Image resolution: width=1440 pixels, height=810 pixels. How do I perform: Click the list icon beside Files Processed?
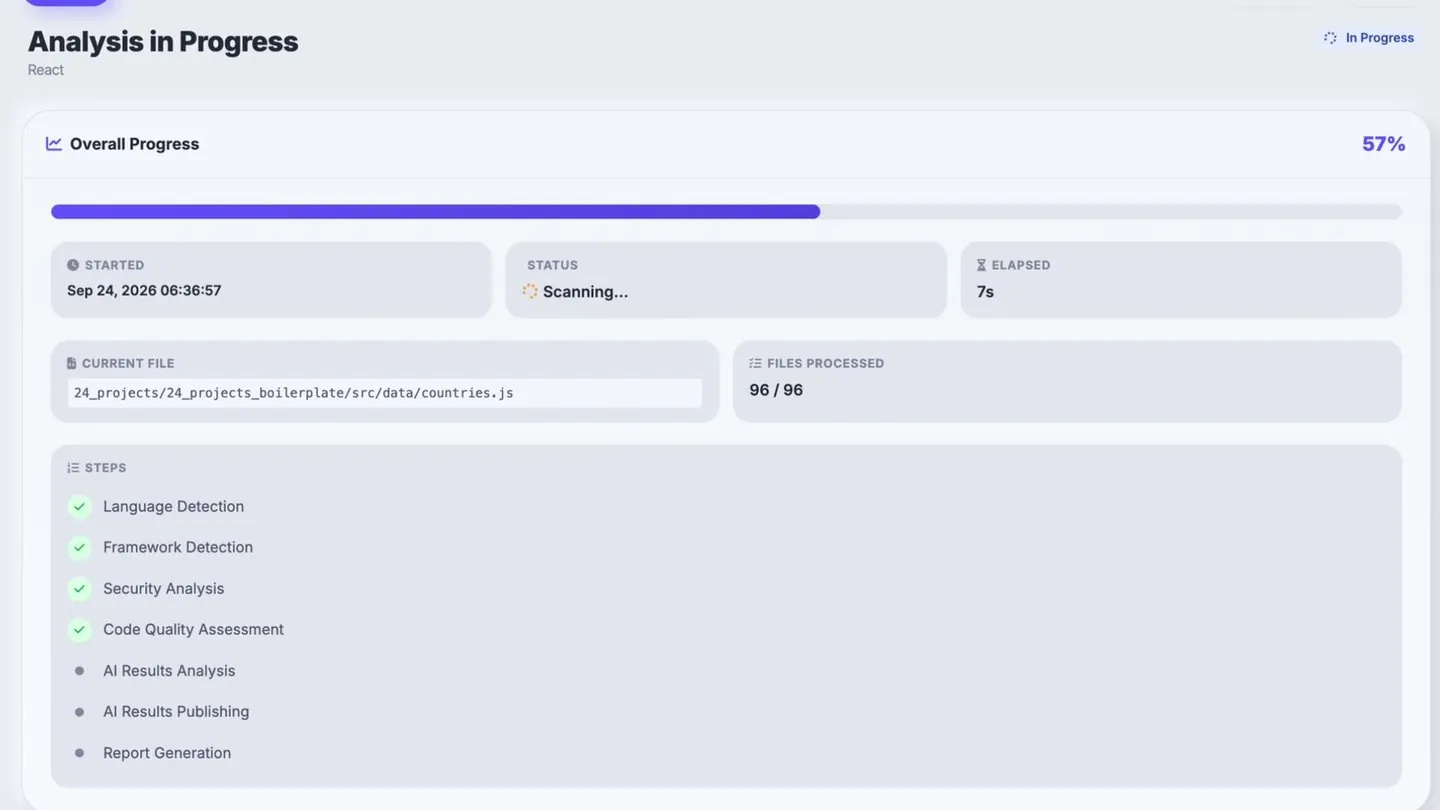(x=755, y=363)
